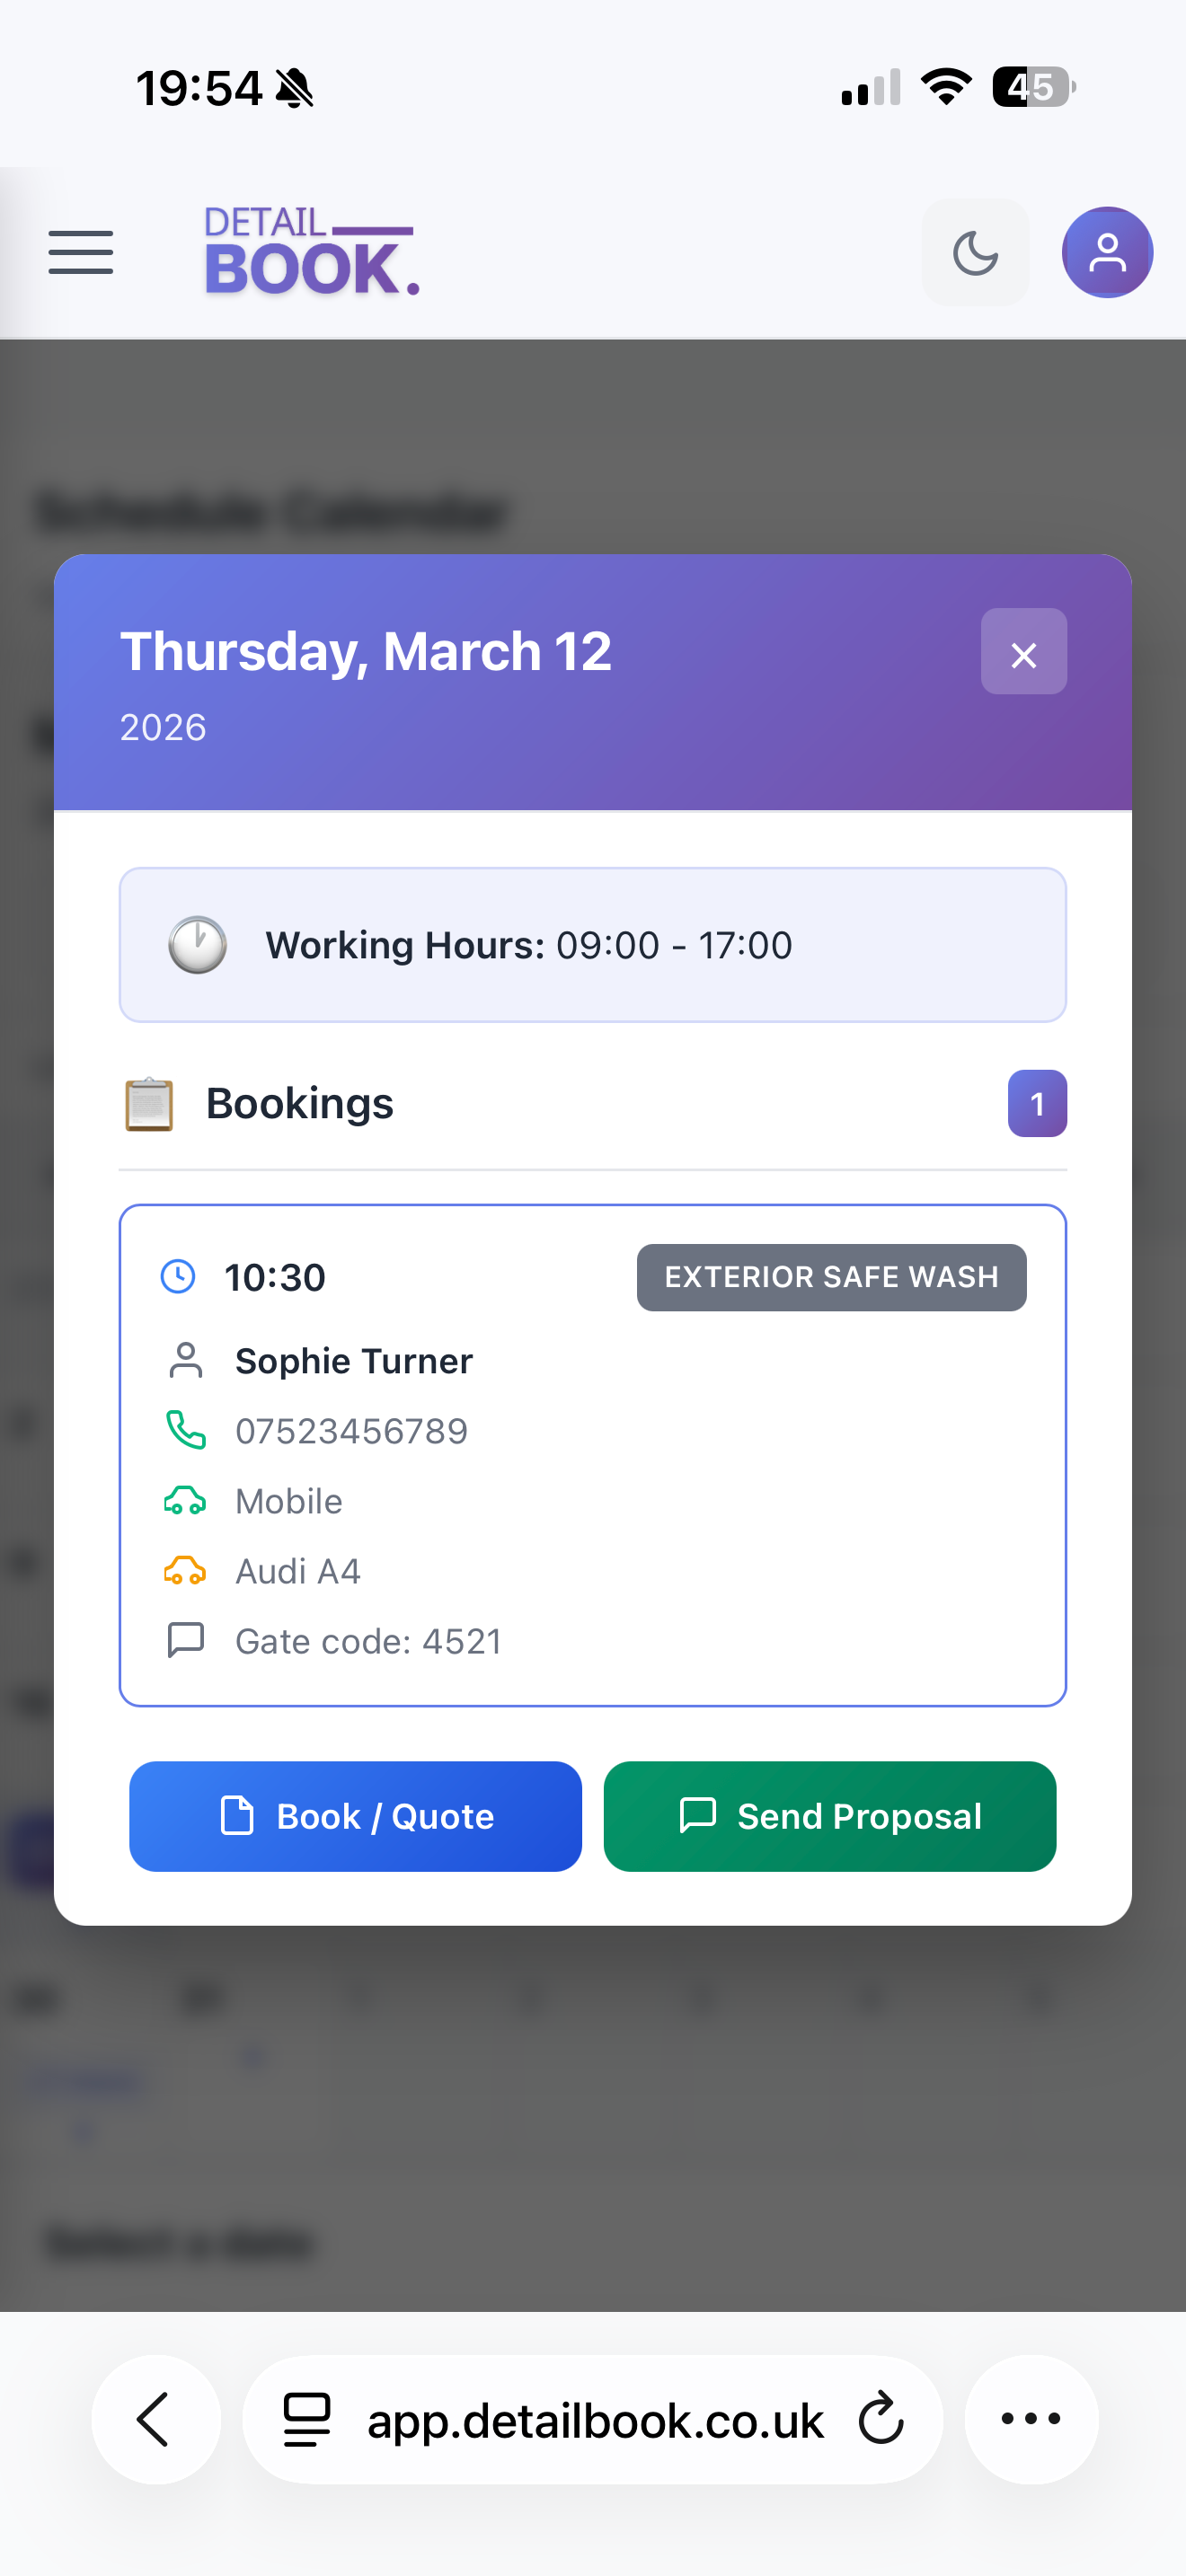Tap the Gate code note comment icon
Screen dimensions: 1186x2576
(185, 1641)
